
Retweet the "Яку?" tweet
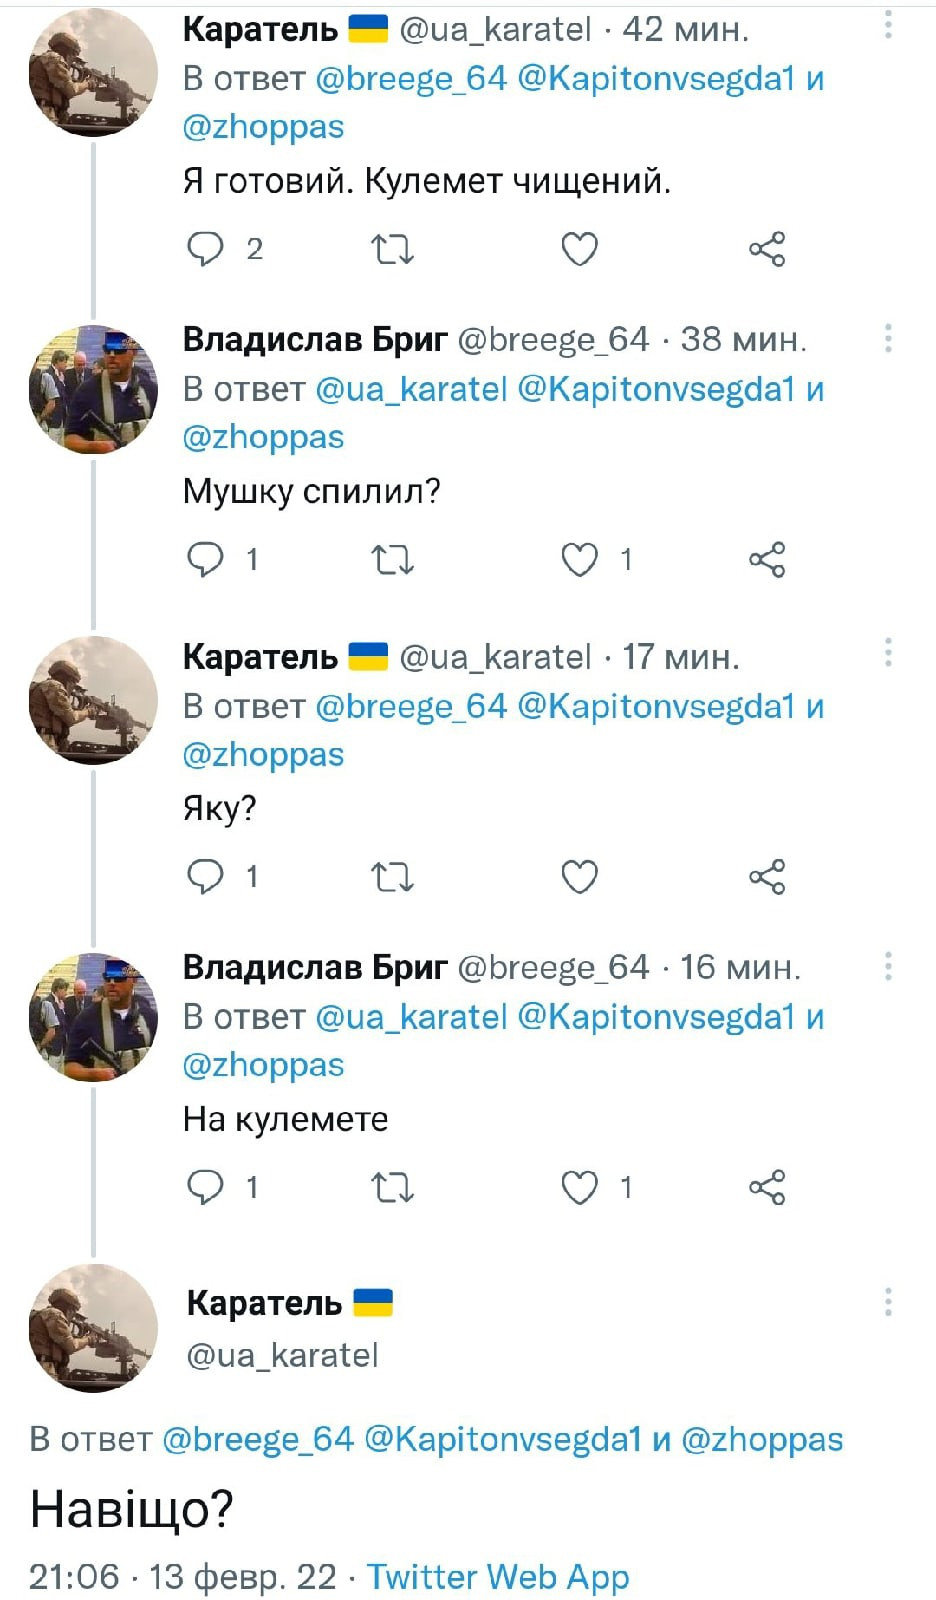pyautogui.click(x=392, y=877)
